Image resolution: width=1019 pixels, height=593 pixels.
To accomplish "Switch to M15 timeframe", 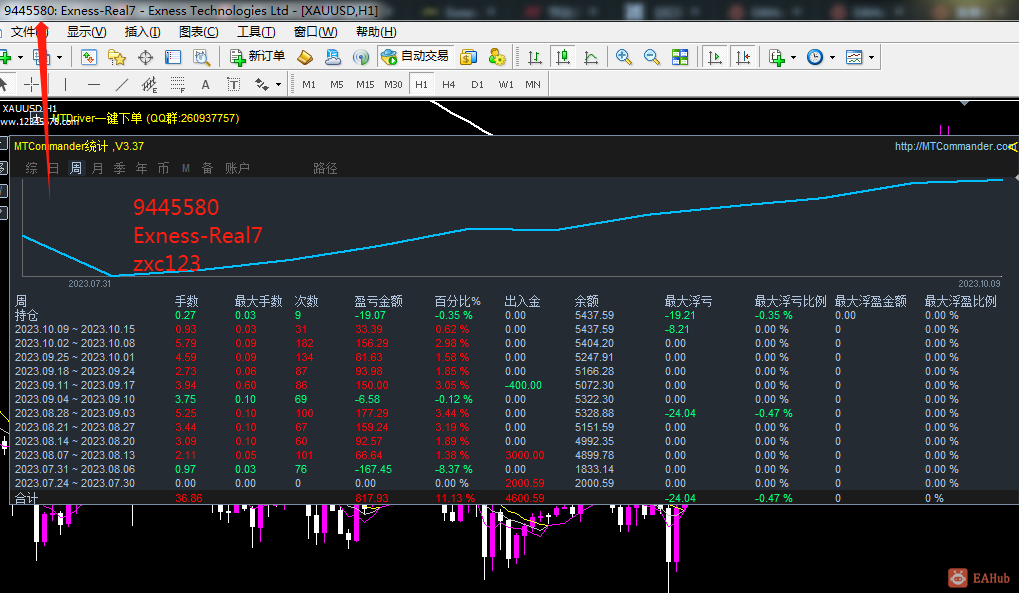I will pyautogui.click(x=365, y=85).
